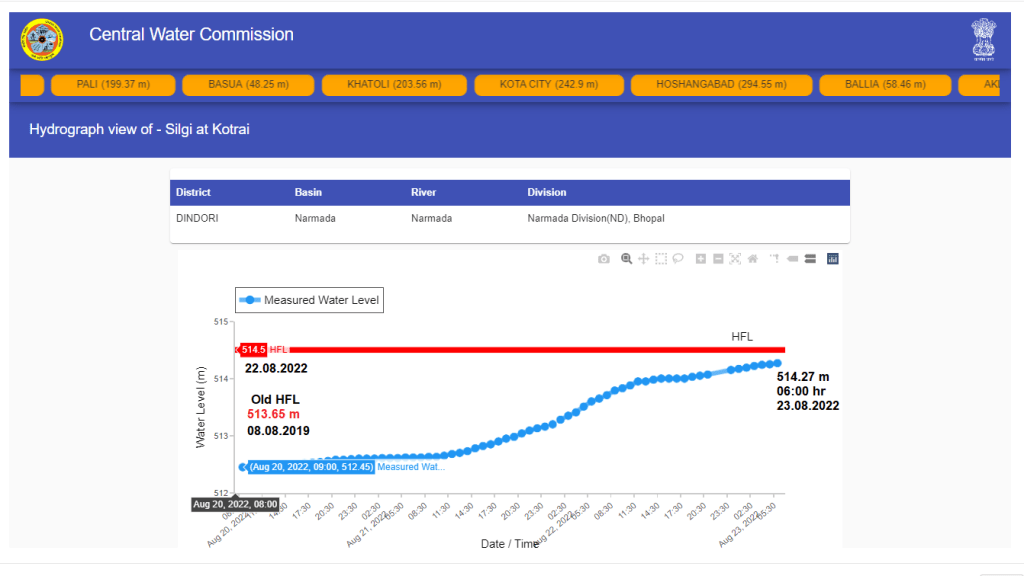Select KOTA CITY (242.9 m) station
This screenshot has width=1024, height=576.
point(549,85)
